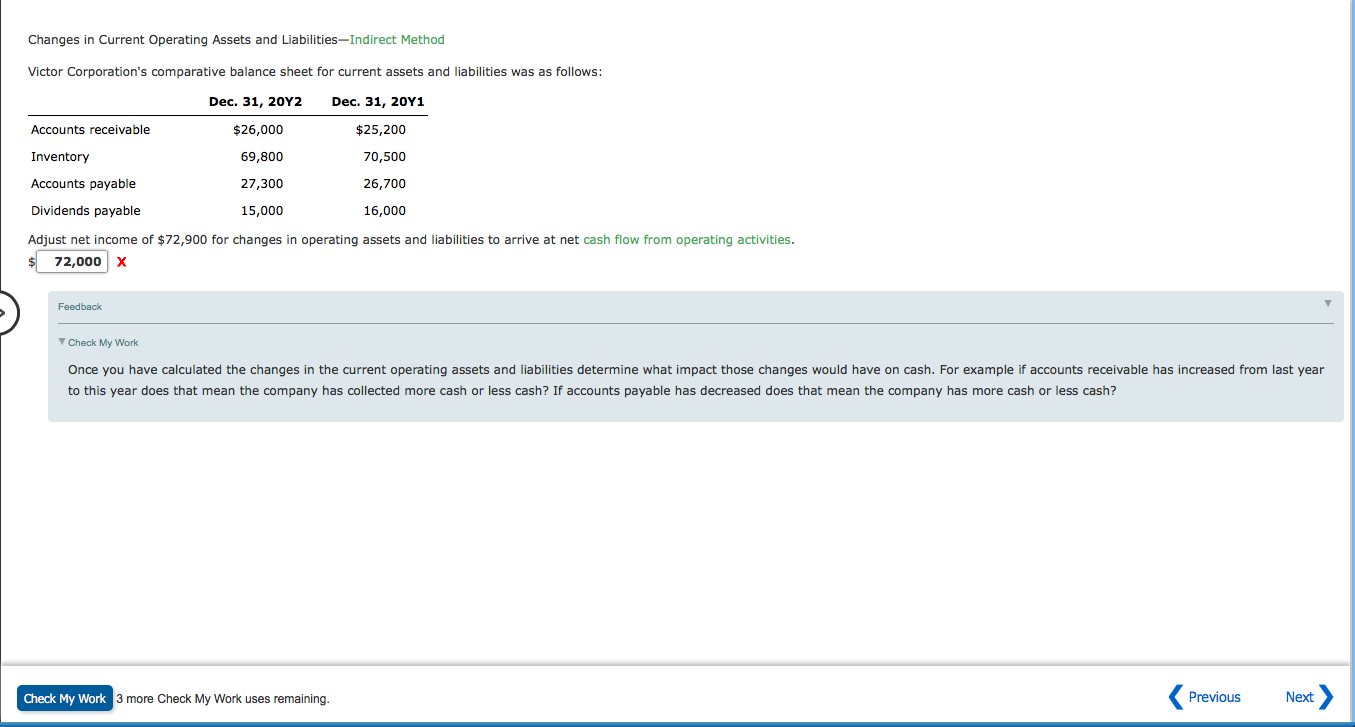Click the Dec. 31, 20Y2 column header

coord(255,102)
